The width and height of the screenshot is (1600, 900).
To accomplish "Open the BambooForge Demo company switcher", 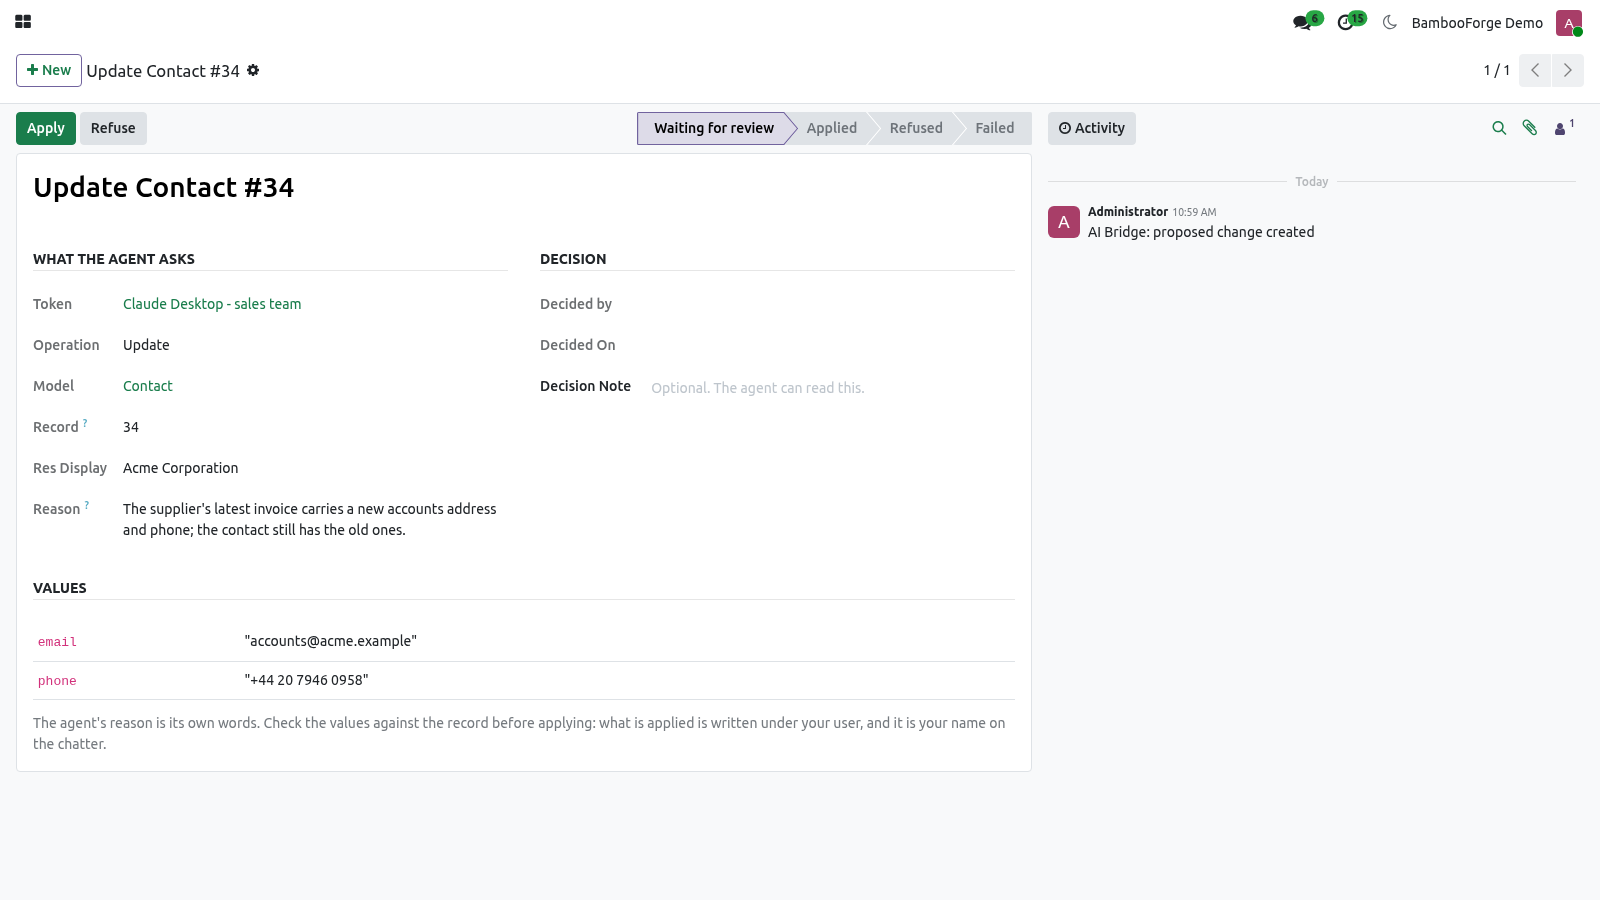I will 1477,23.
